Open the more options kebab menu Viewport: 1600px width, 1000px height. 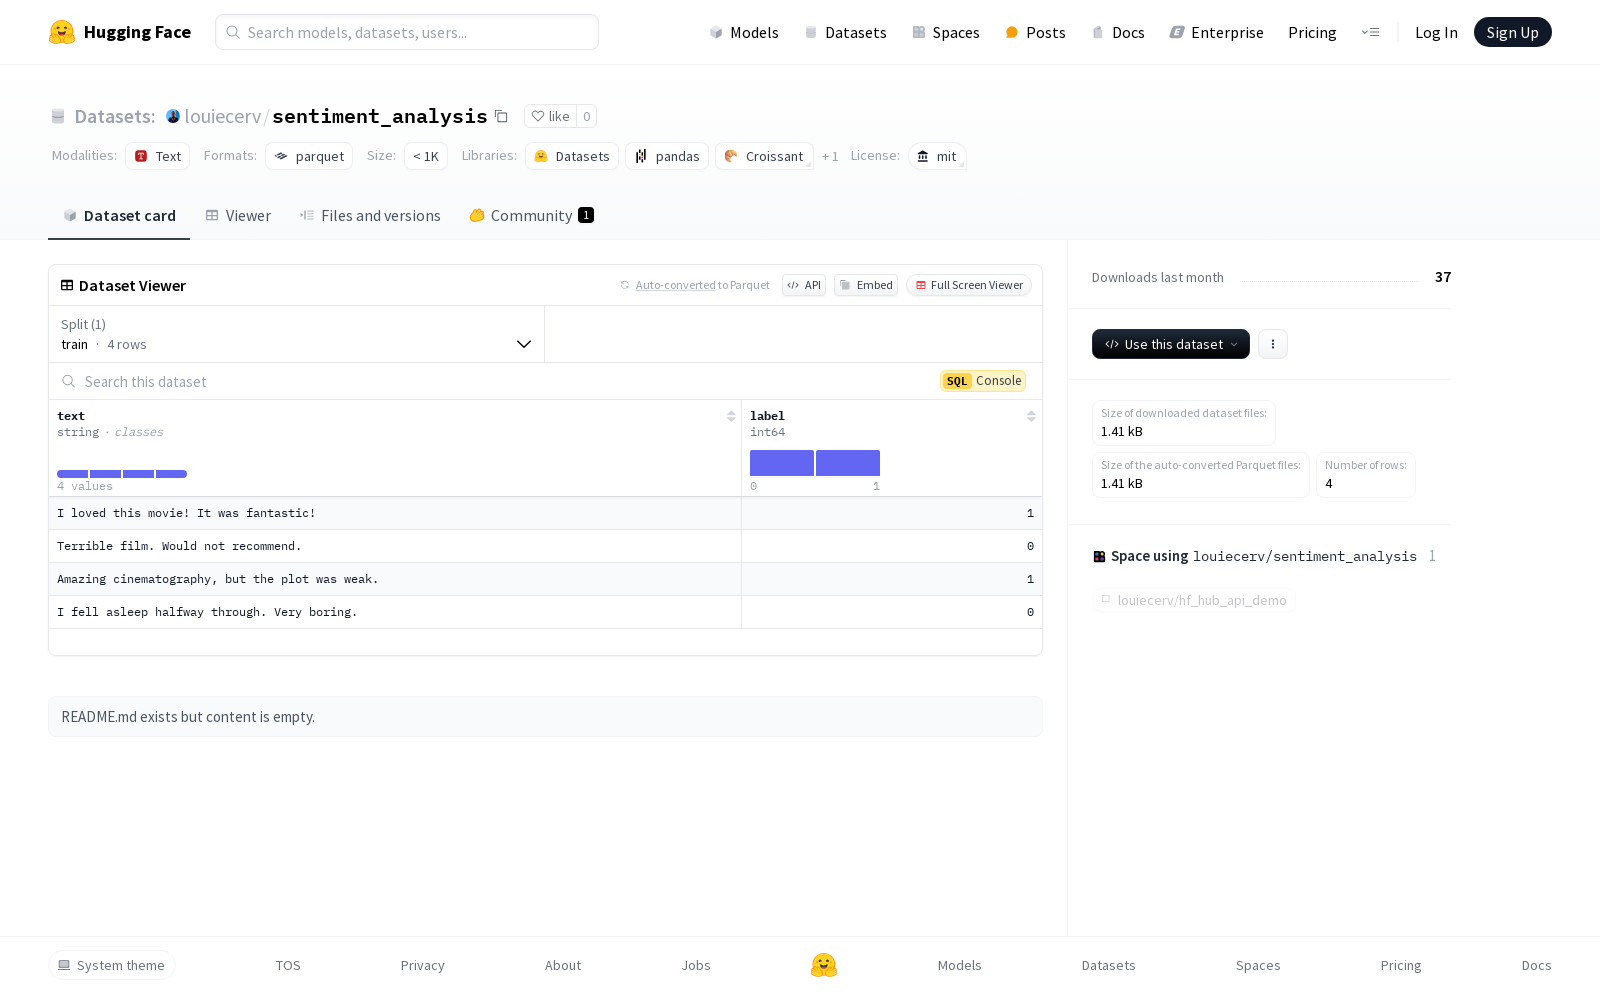[x=1273, y=344]
